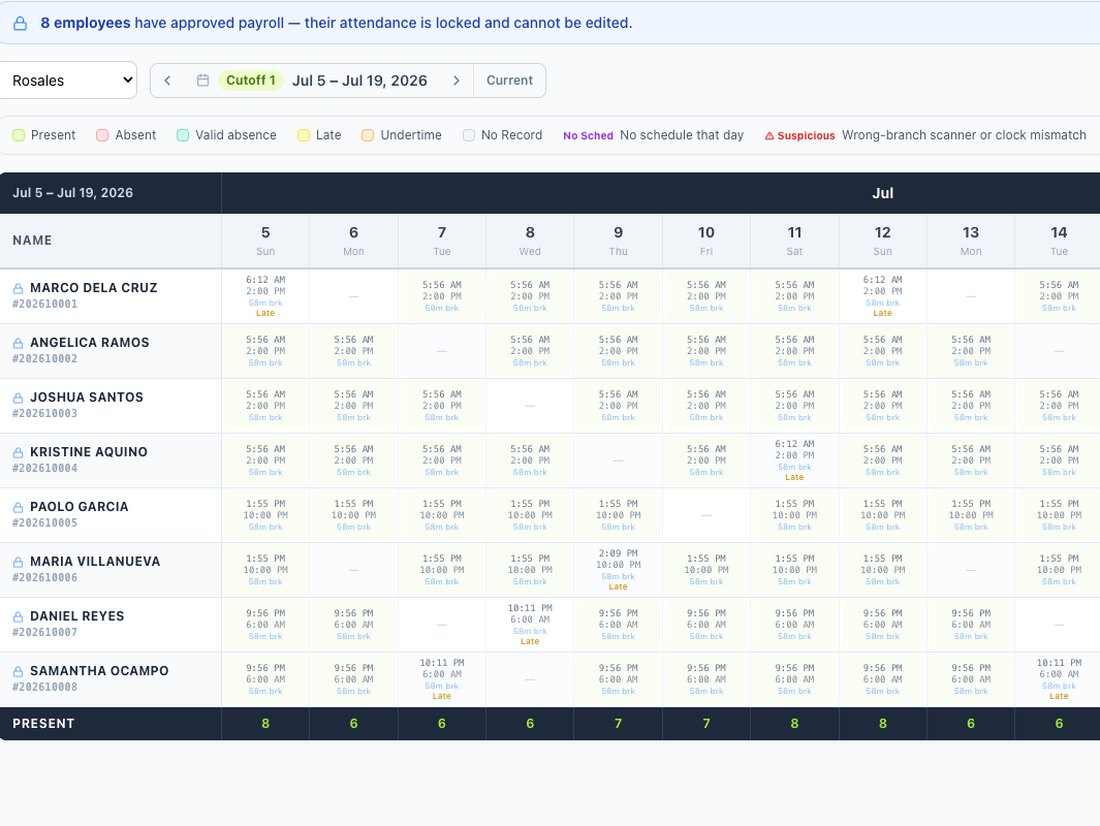Click the PRESENT total 8 for Jul 5

[x=265, y=724]
